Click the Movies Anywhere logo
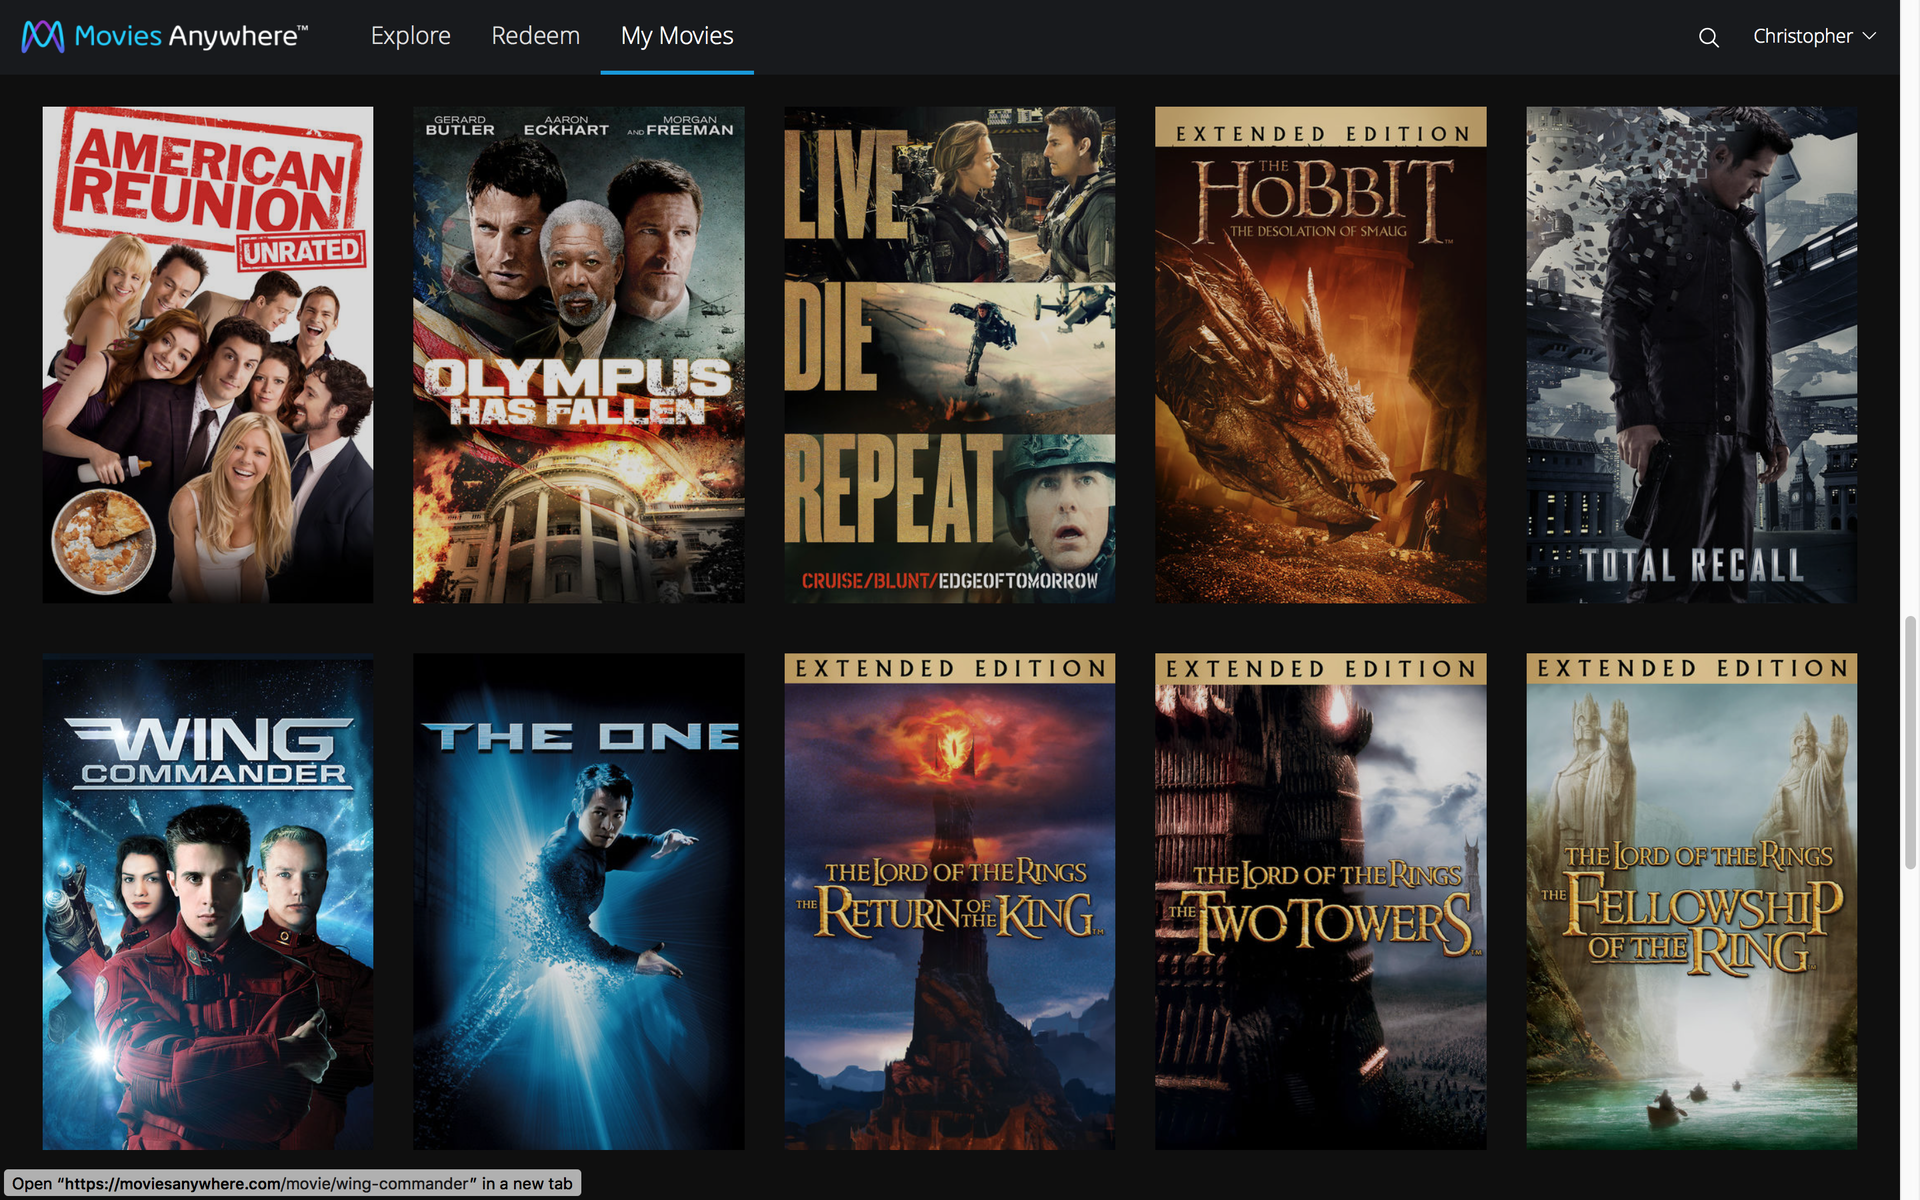 pyautogui.click(x=43, y=36)
